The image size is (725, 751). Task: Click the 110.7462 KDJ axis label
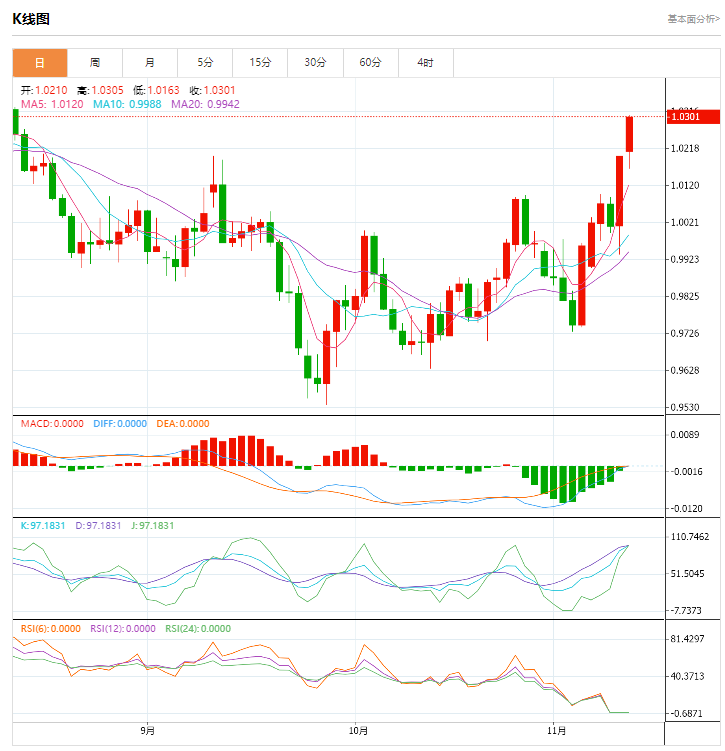(x=690, y=536)
